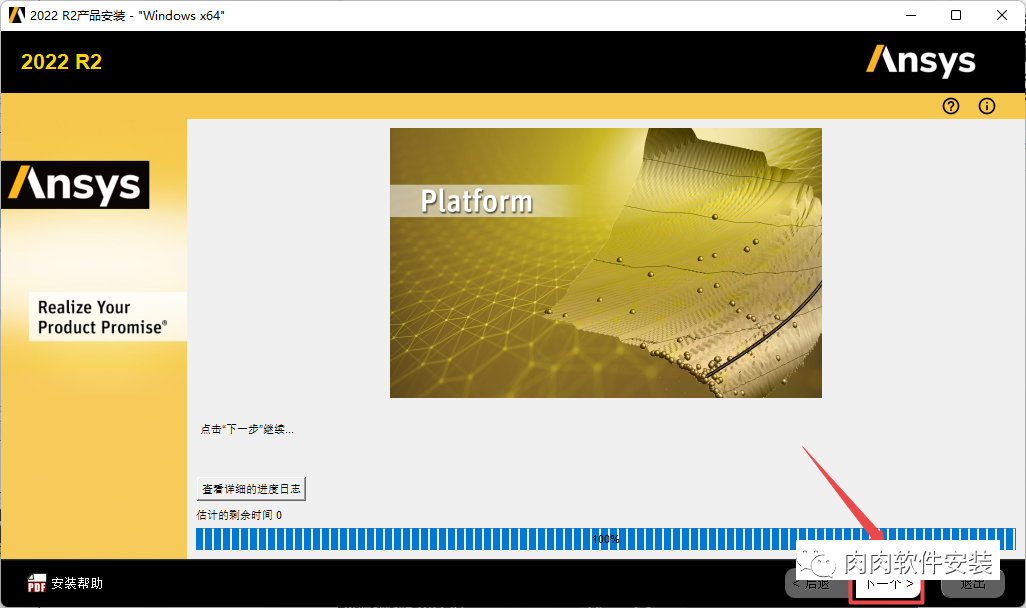The image size is (1026, 608).
Task: Click the Ansys title bar app icon
Action: tap(16, 15)
